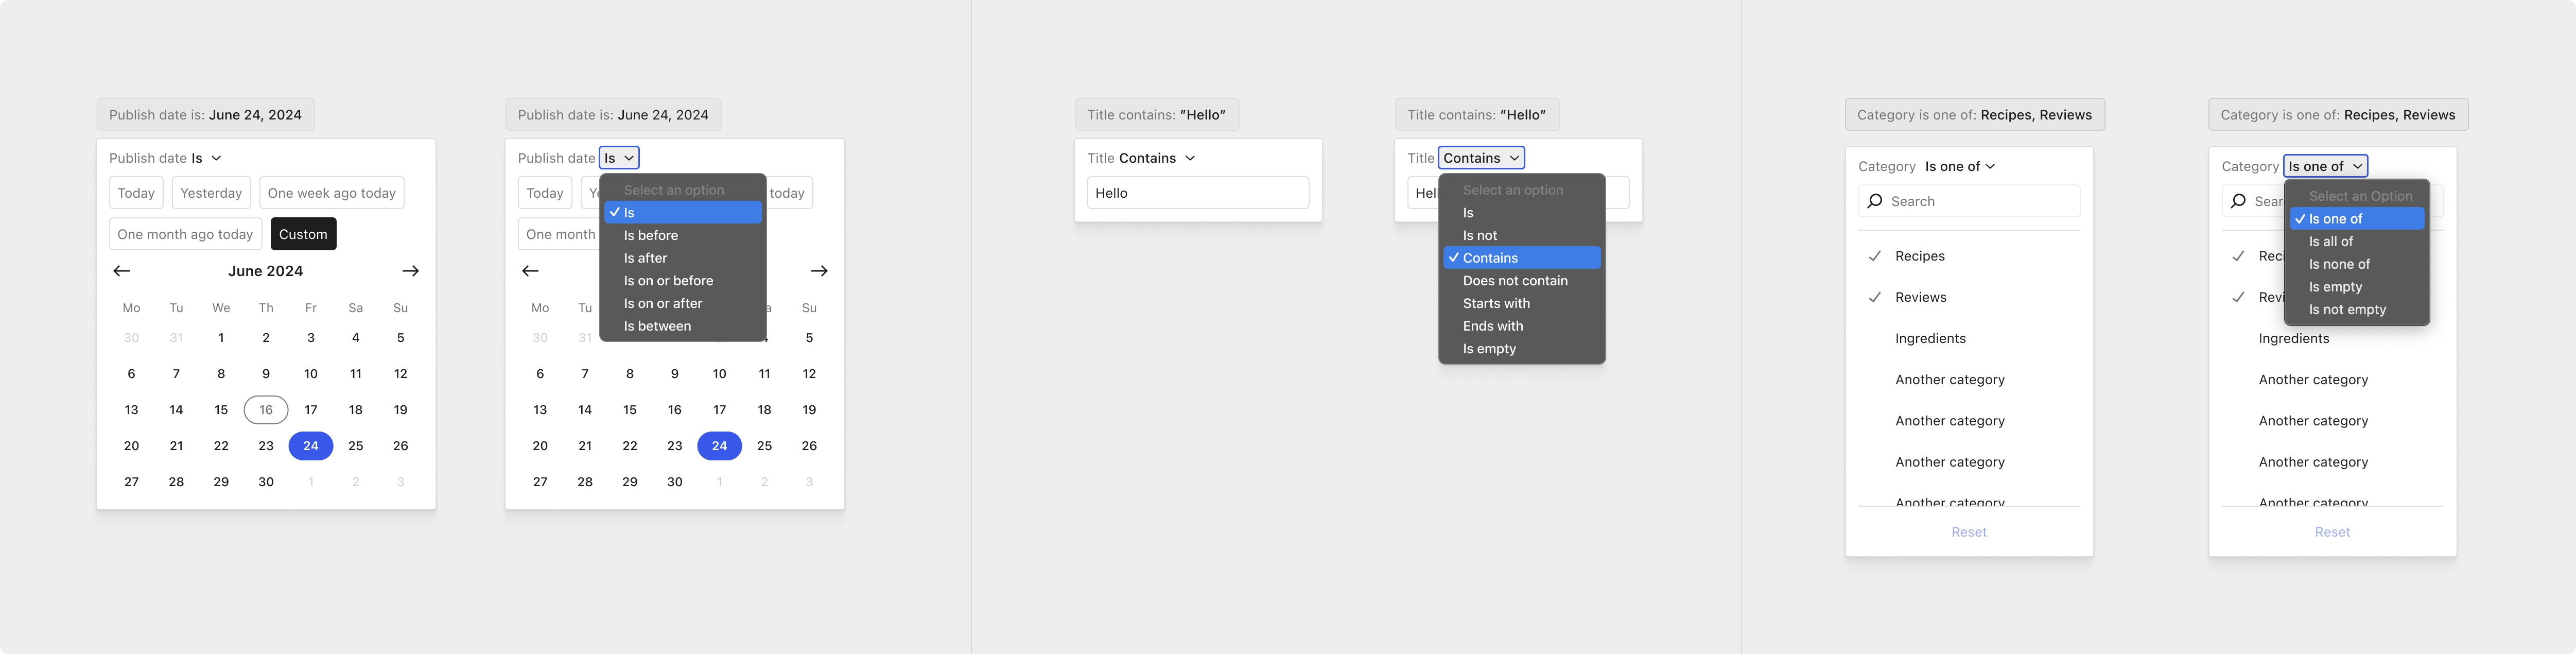Click the Hello text input field
The image size is (2576, 654).
(x=1197, y=193)
